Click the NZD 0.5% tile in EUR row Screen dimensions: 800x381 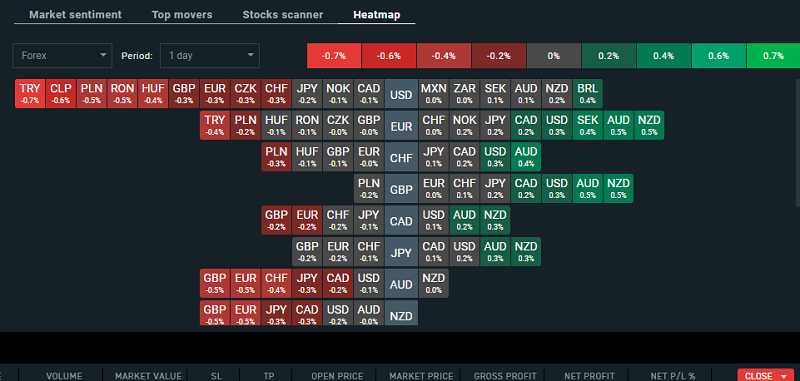pyautogui.click(x=649, y=125)
